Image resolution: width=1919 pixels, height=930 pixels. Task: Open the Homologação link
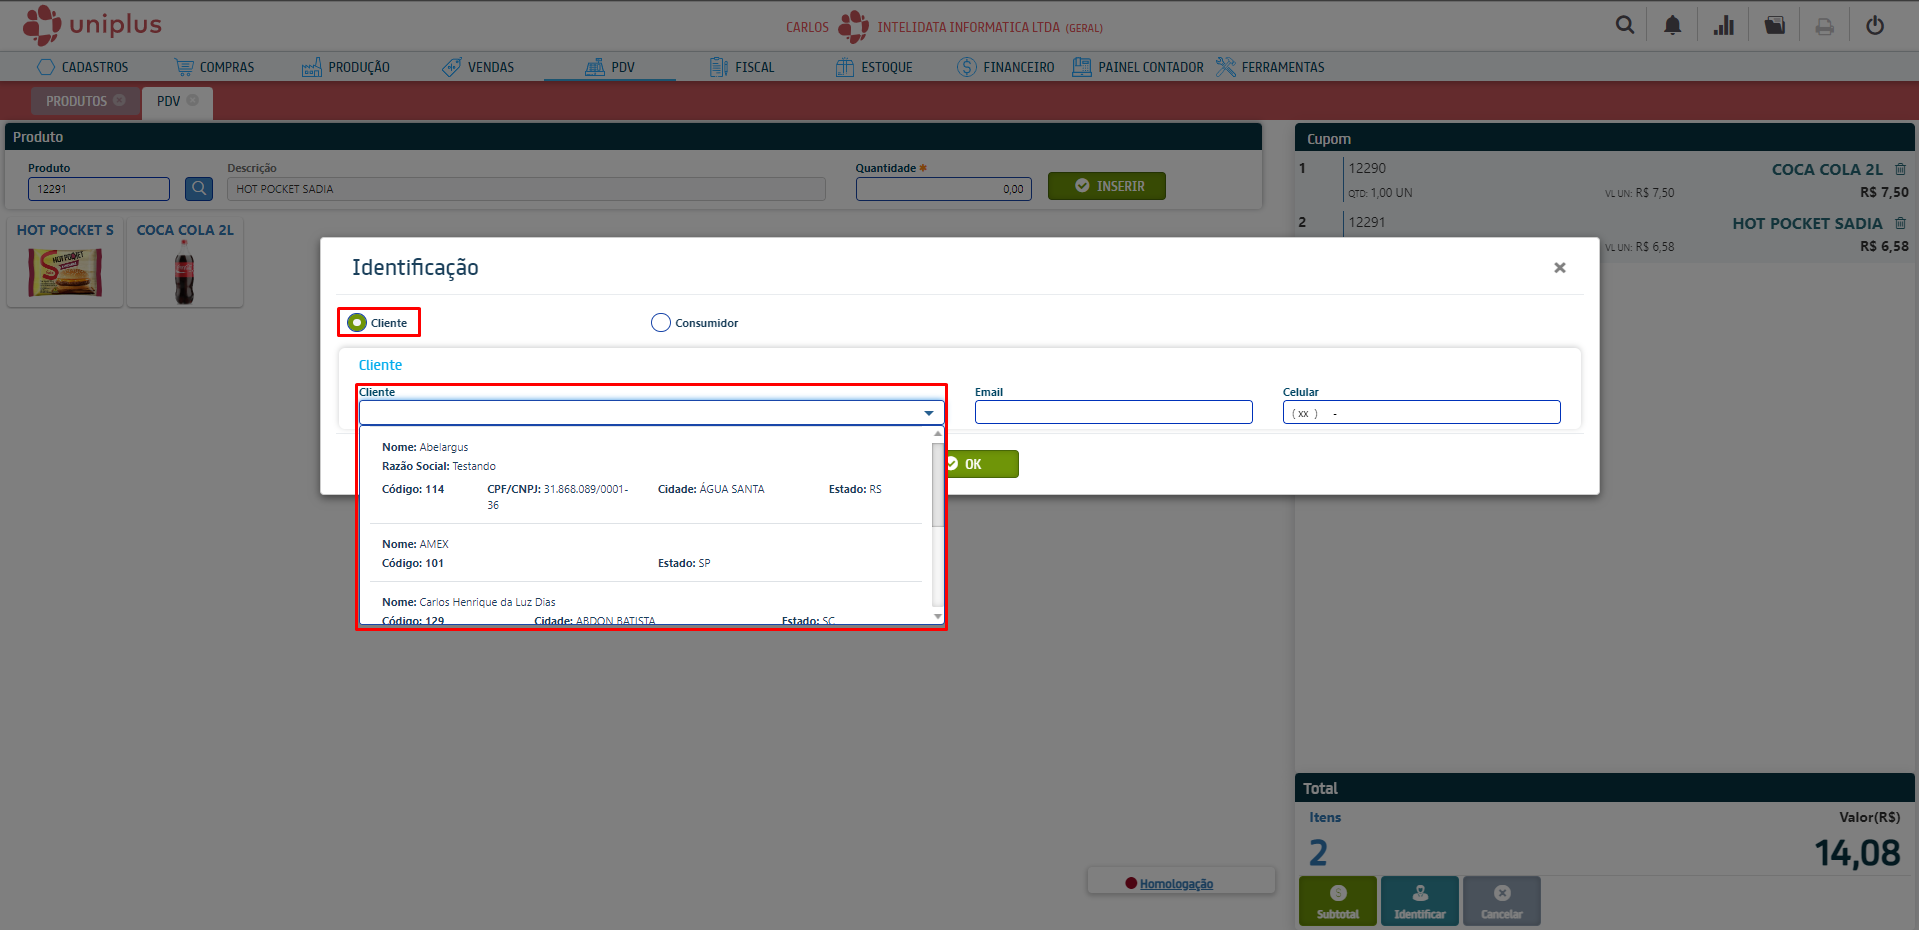pos(1176,884)
